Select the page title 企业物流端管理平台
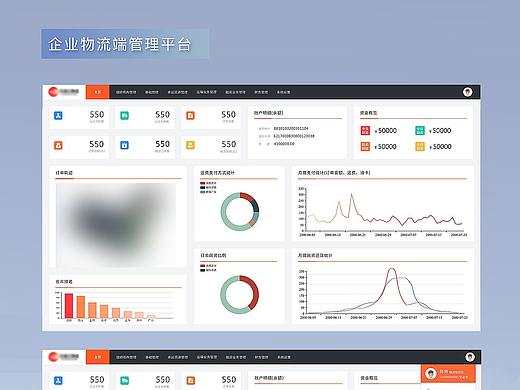 click(120, 44)
